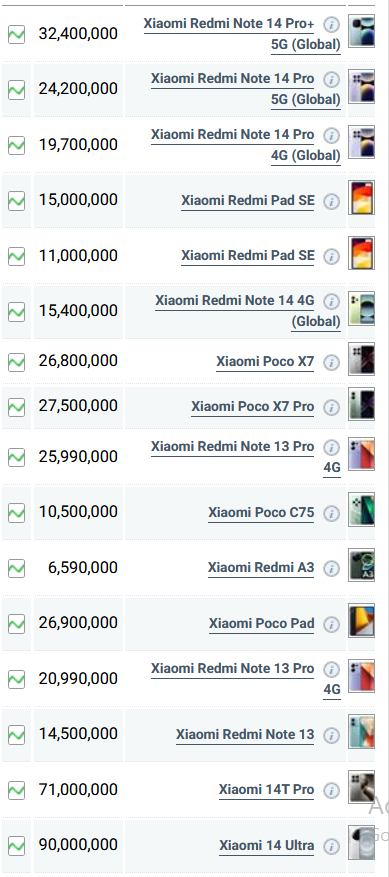Click info icon next to Xiaomi Redmi Note 13
Viewport: 389px width, 877px height.
[331, 735]
